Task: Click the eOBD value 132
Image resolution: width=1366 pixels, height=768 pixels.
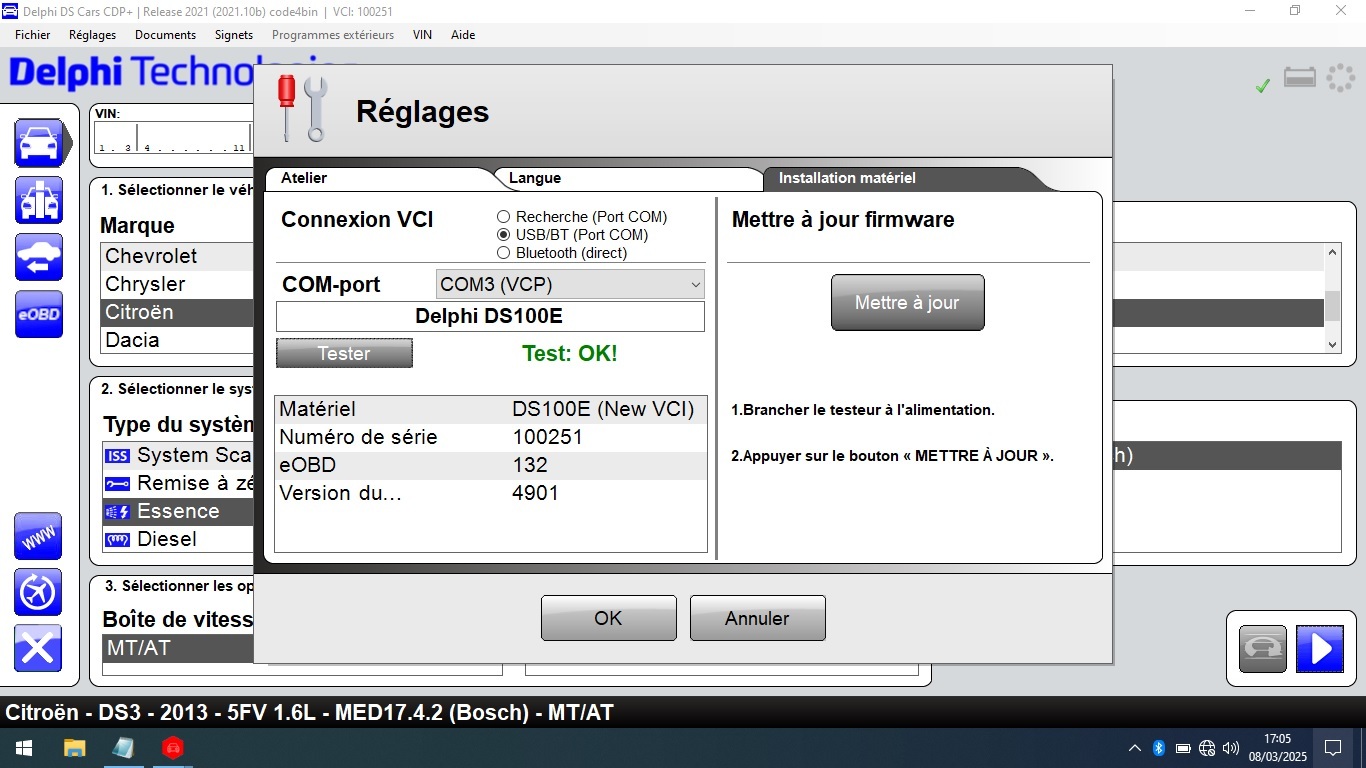Action: 530,465
